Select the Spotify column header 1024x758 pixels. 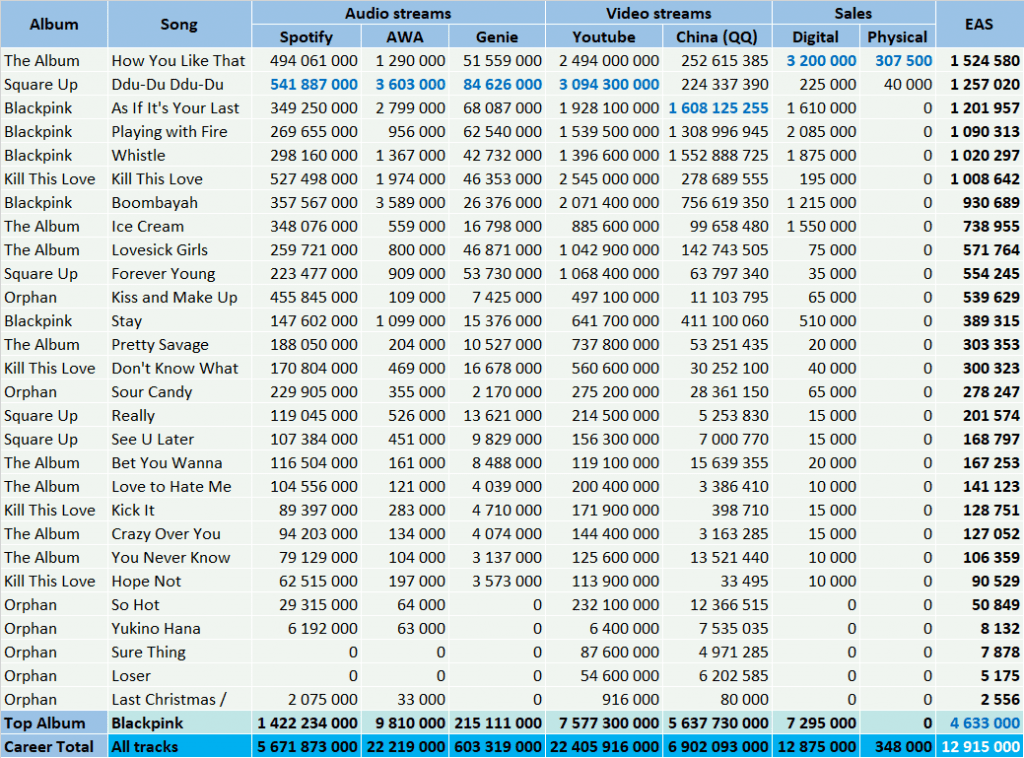(x=306, y=37)
